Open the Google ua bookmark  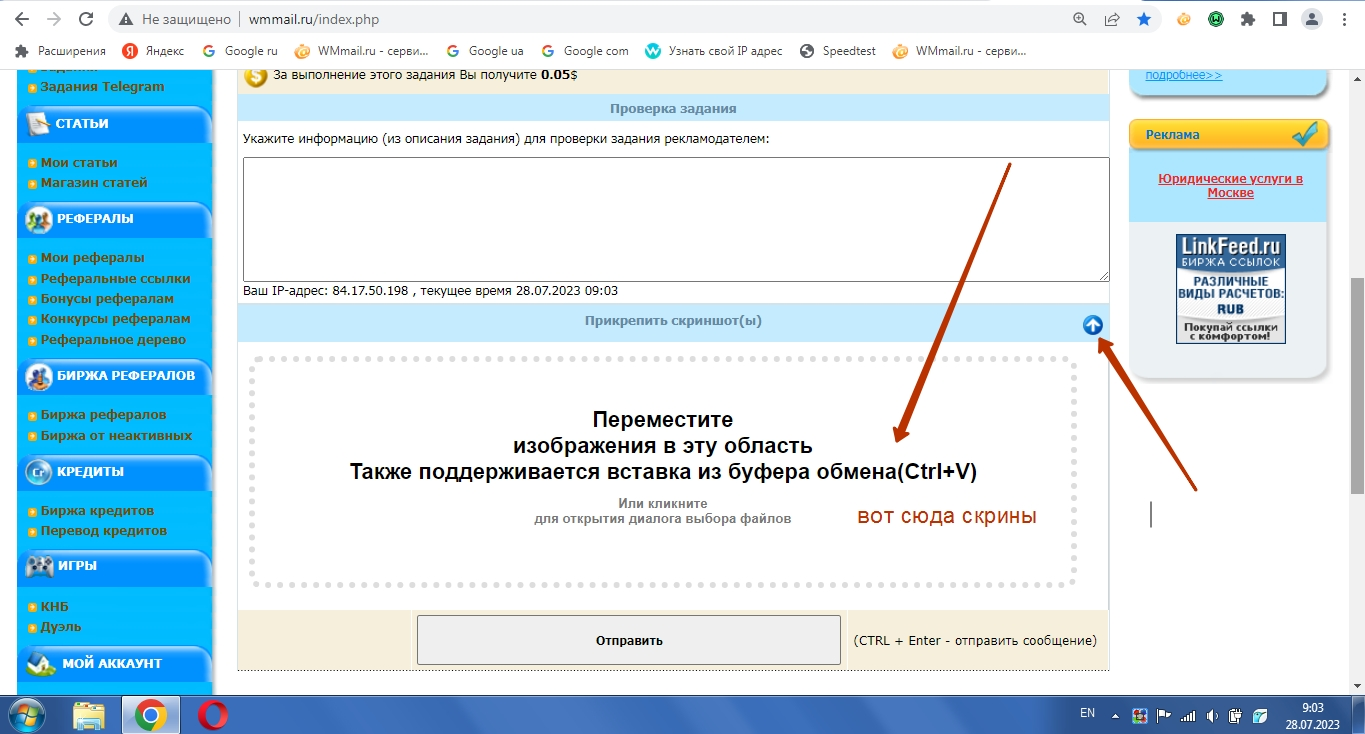tap(484, 51)
